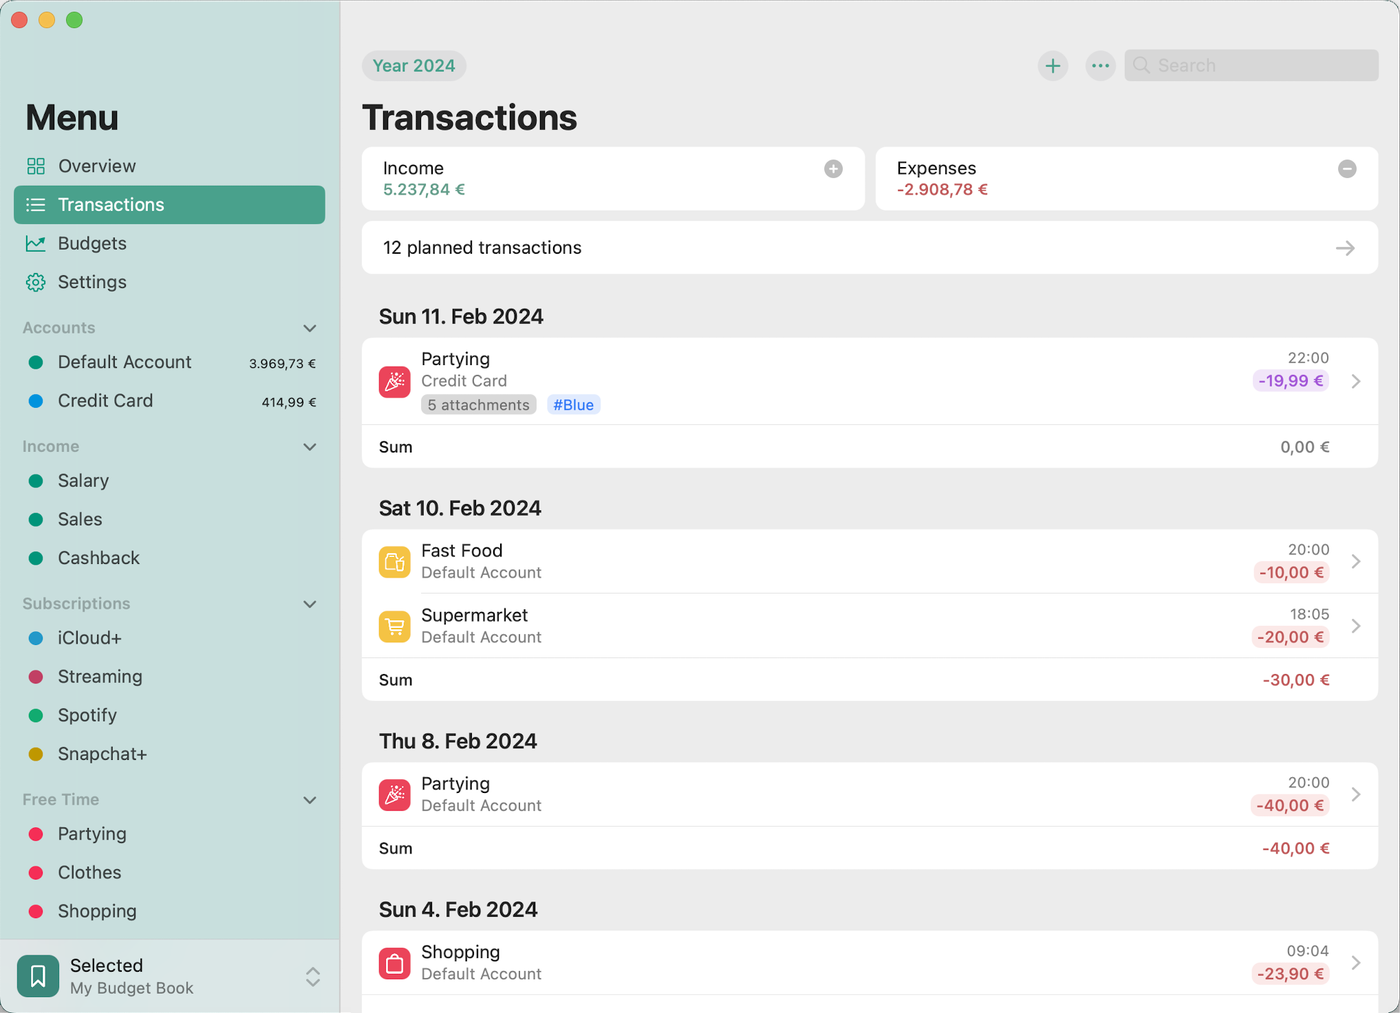Click the Settings gear icon in sidebar
Image resolution: width=1400 pixels, height=1013 pixels.
pyautogui.click(x=36, y=282)
